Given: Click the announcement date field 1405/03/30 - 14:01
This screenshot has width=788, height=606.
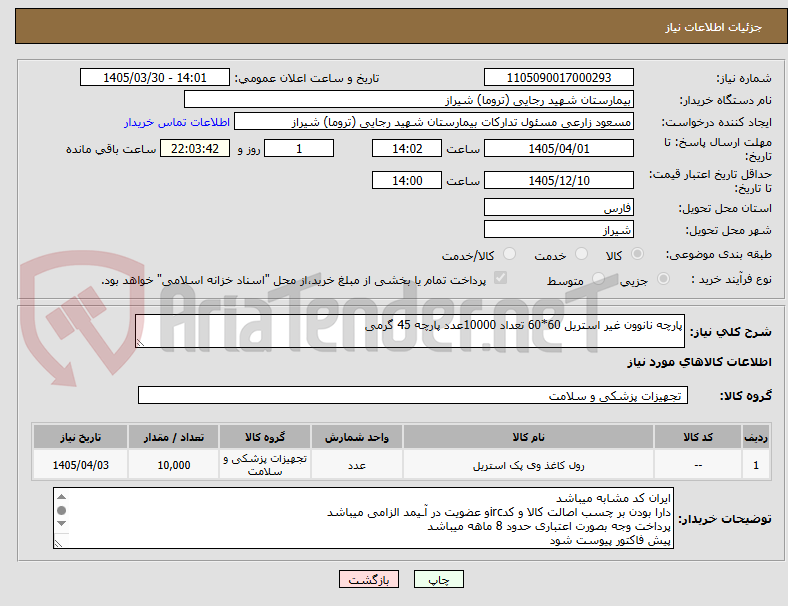Looking at the screenshot, I should coord(155,77).
